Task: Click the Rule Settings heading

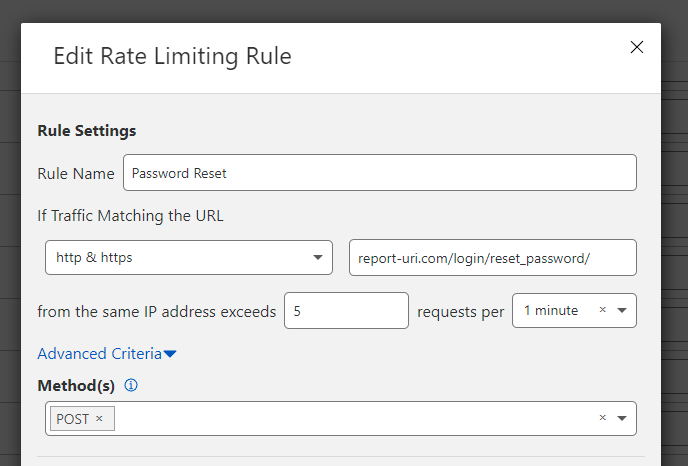Action: tap(87, 130)
